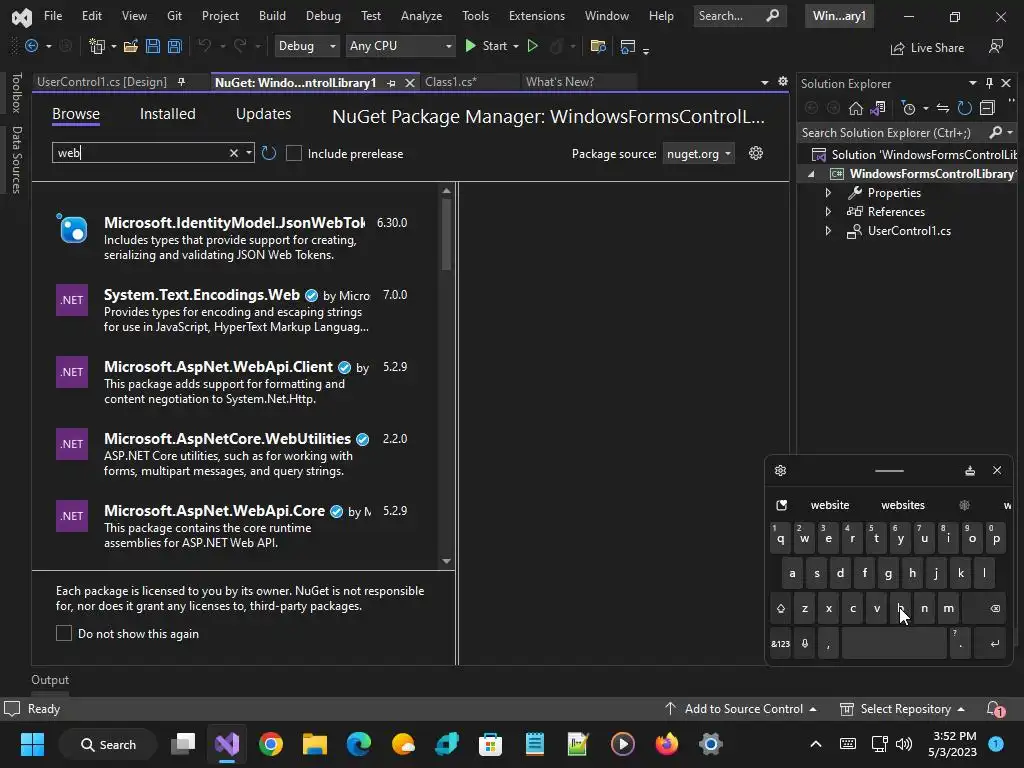The height and width of the screenshot is (768, 1024).
Task: Open the document tab settings gear
Action: pos(783,82)
